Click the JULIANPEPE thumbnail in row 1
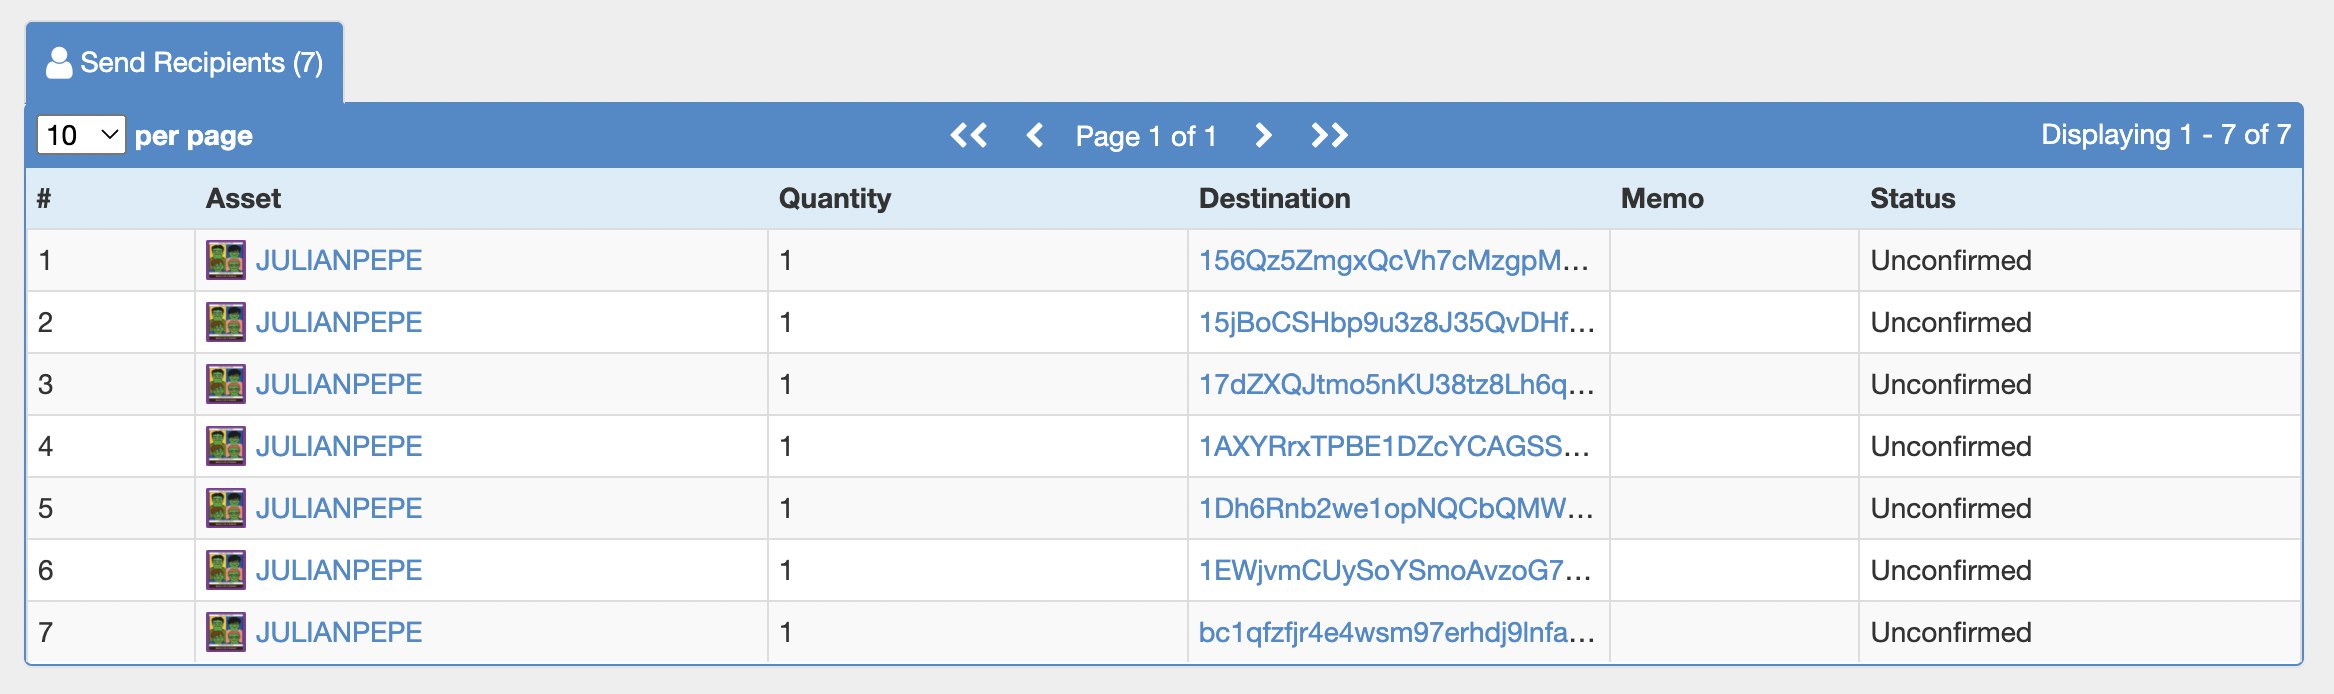The image size is (2334, 694). point(226,260)
